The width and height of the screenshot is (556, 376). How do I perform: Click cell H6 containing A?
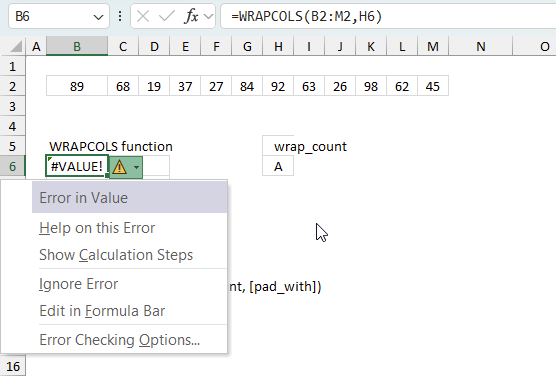(278, 166)
